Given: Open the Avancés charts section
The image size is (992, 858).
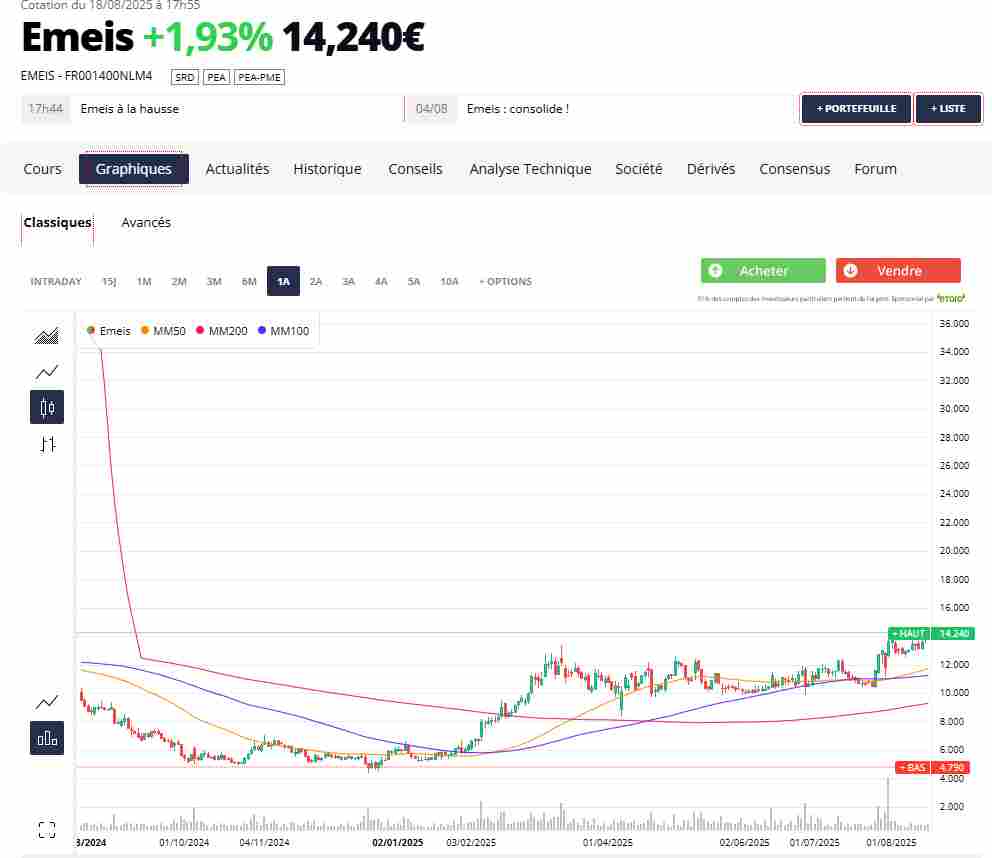Looking at the screenshot, I should click(x=146, y=222).
